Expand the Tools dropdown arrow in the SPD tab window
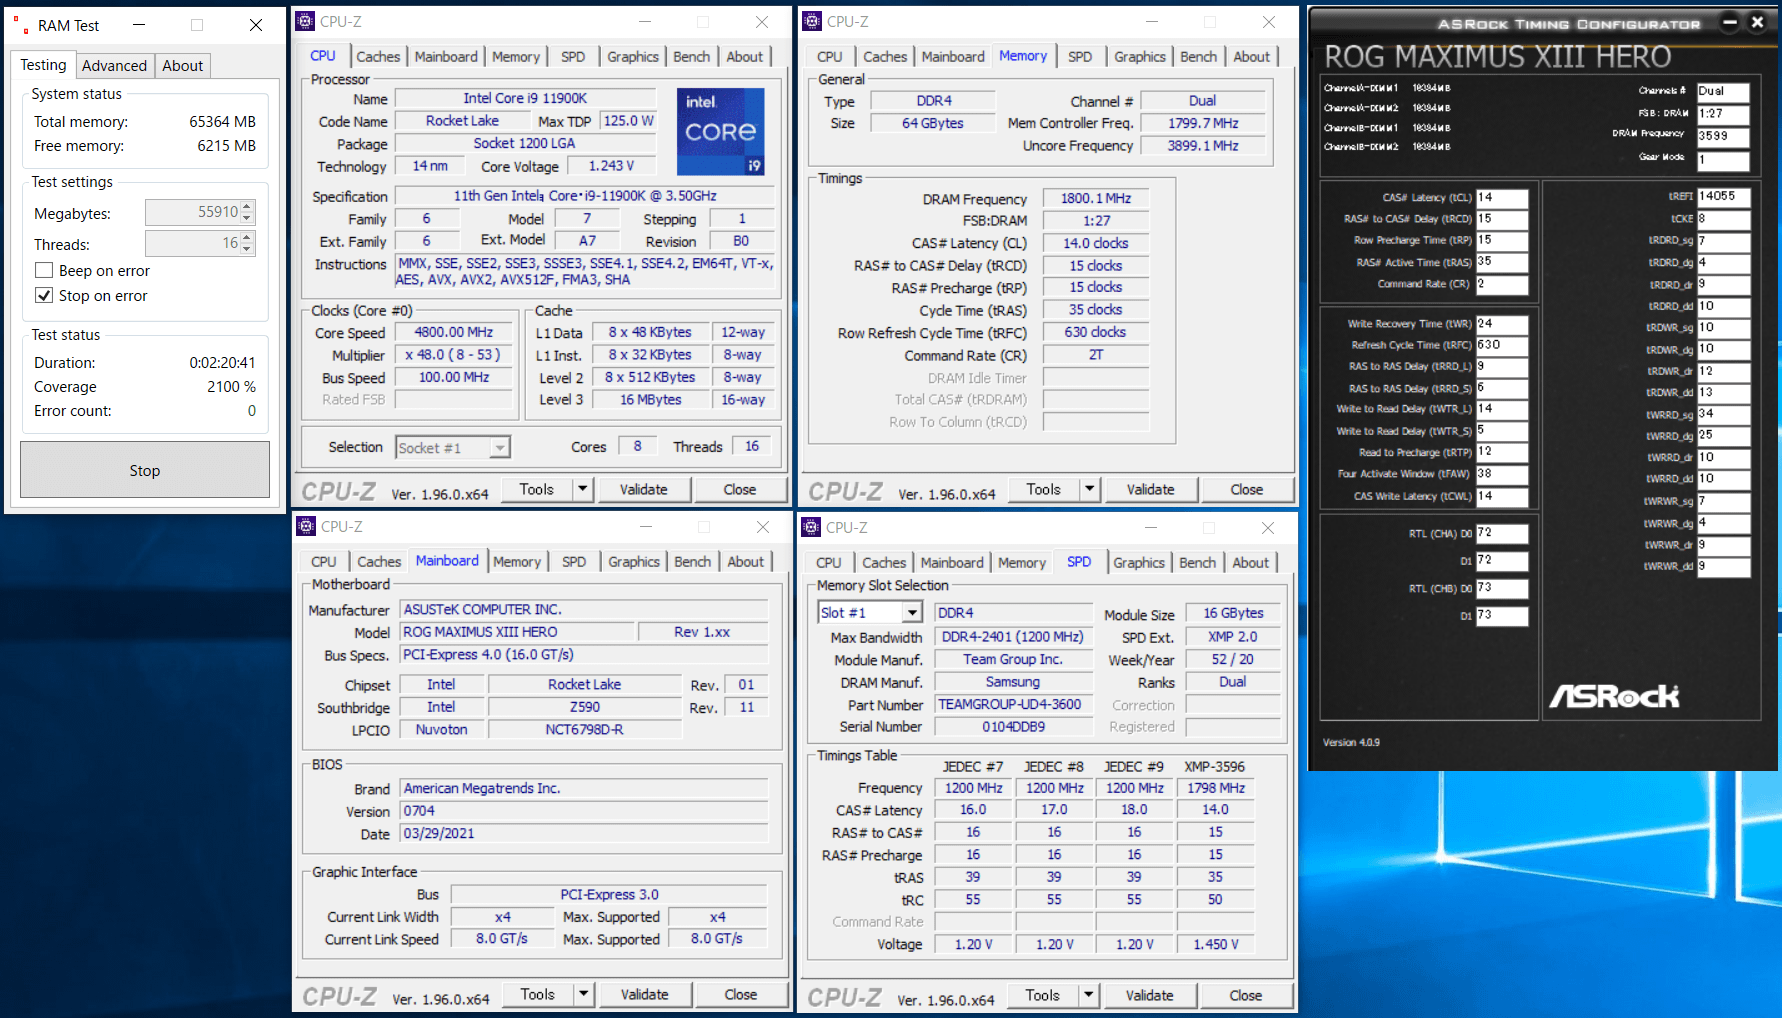 click(1089, 995)
